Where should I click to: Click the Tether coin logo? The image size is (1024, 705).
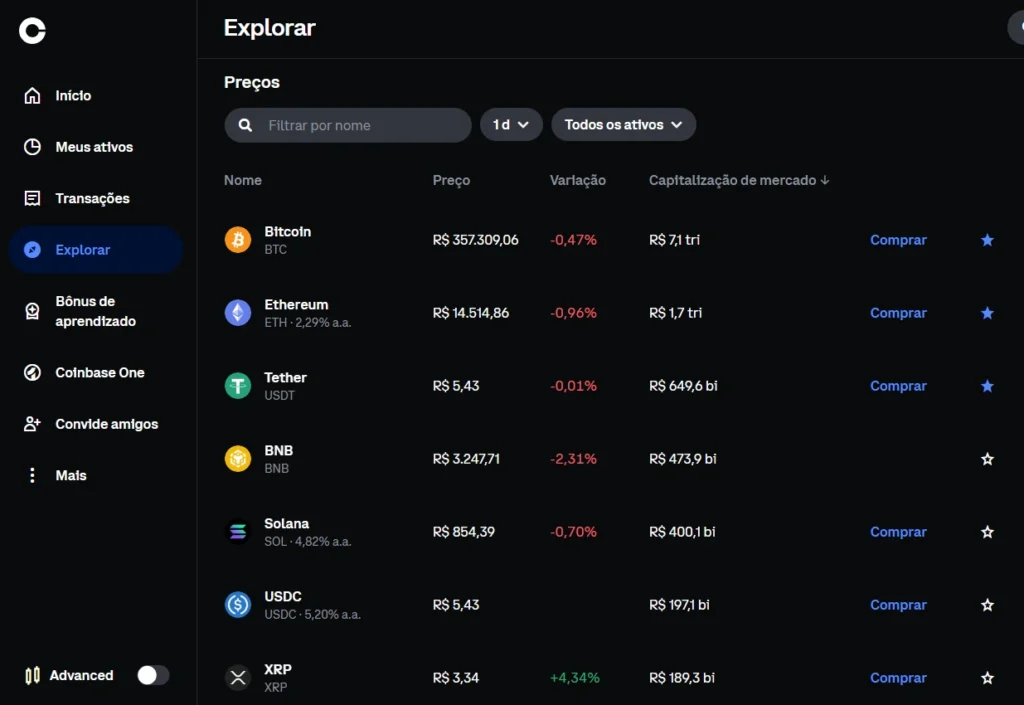coord(238,386)
